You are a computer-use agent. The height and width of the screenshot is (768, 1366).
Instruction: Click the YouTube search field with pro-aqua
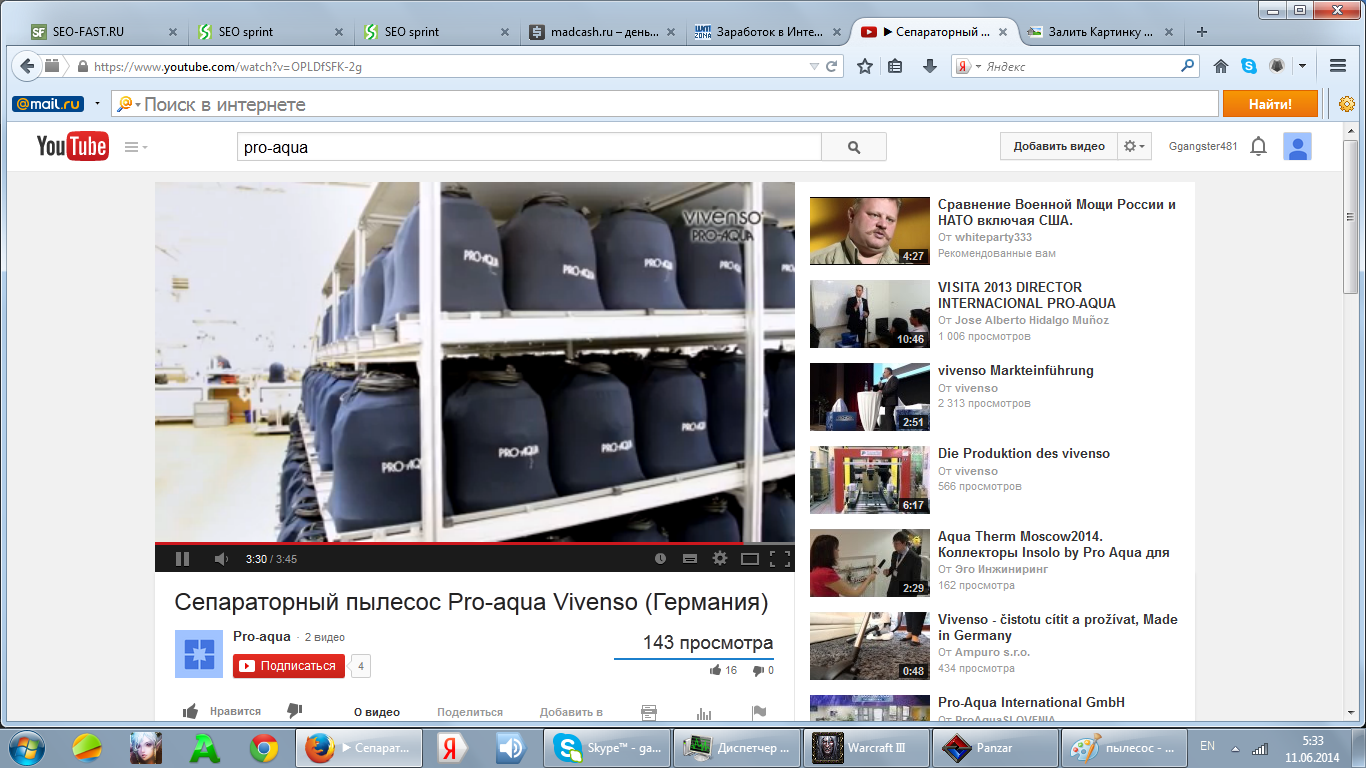[x=529, y=147]
